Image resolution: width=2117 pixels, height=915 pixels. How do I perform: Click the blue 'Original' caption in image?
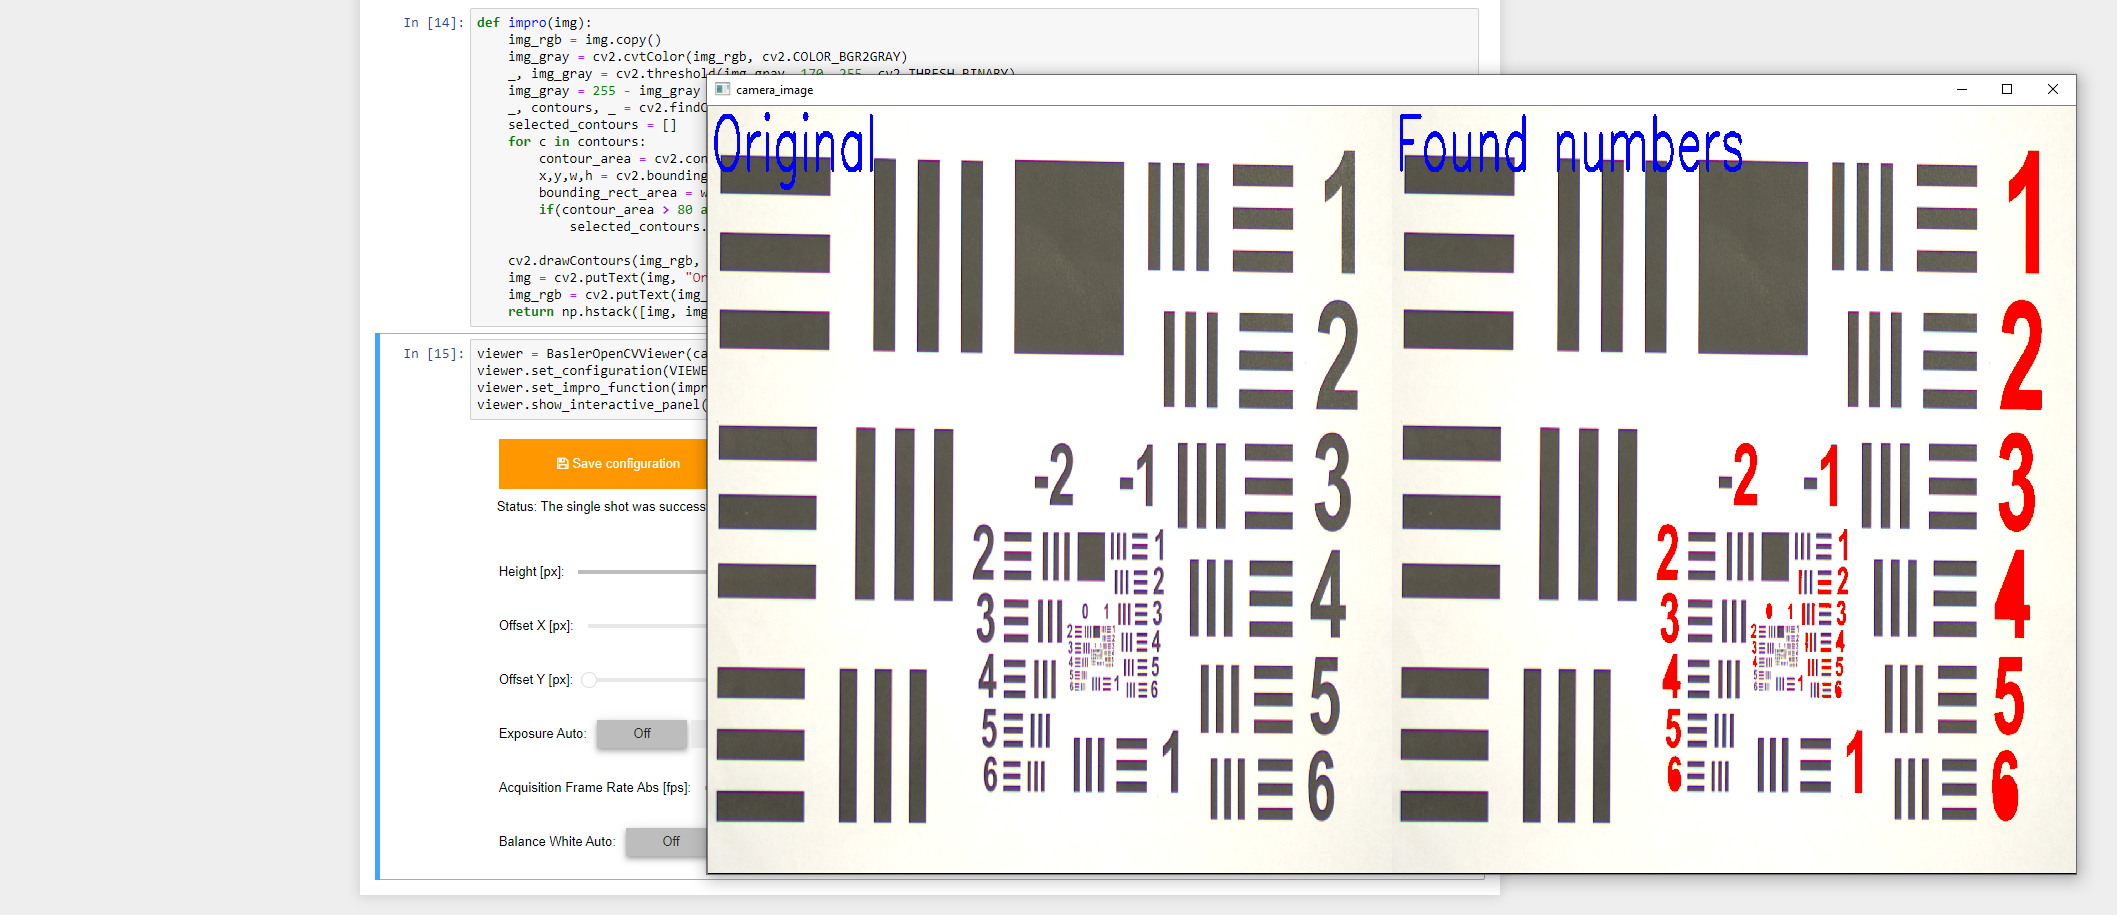coord(794,148)
